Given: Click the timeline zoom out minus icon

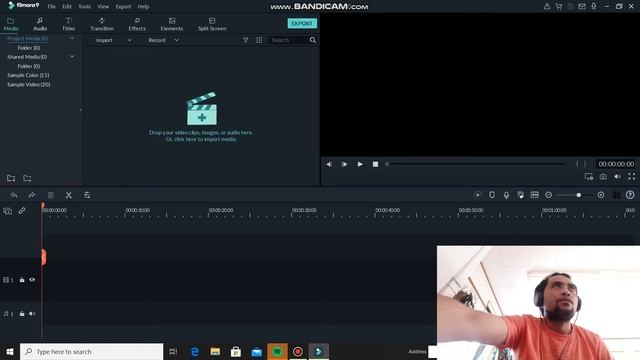Looking at the screenshot, I should pos(549,195).
